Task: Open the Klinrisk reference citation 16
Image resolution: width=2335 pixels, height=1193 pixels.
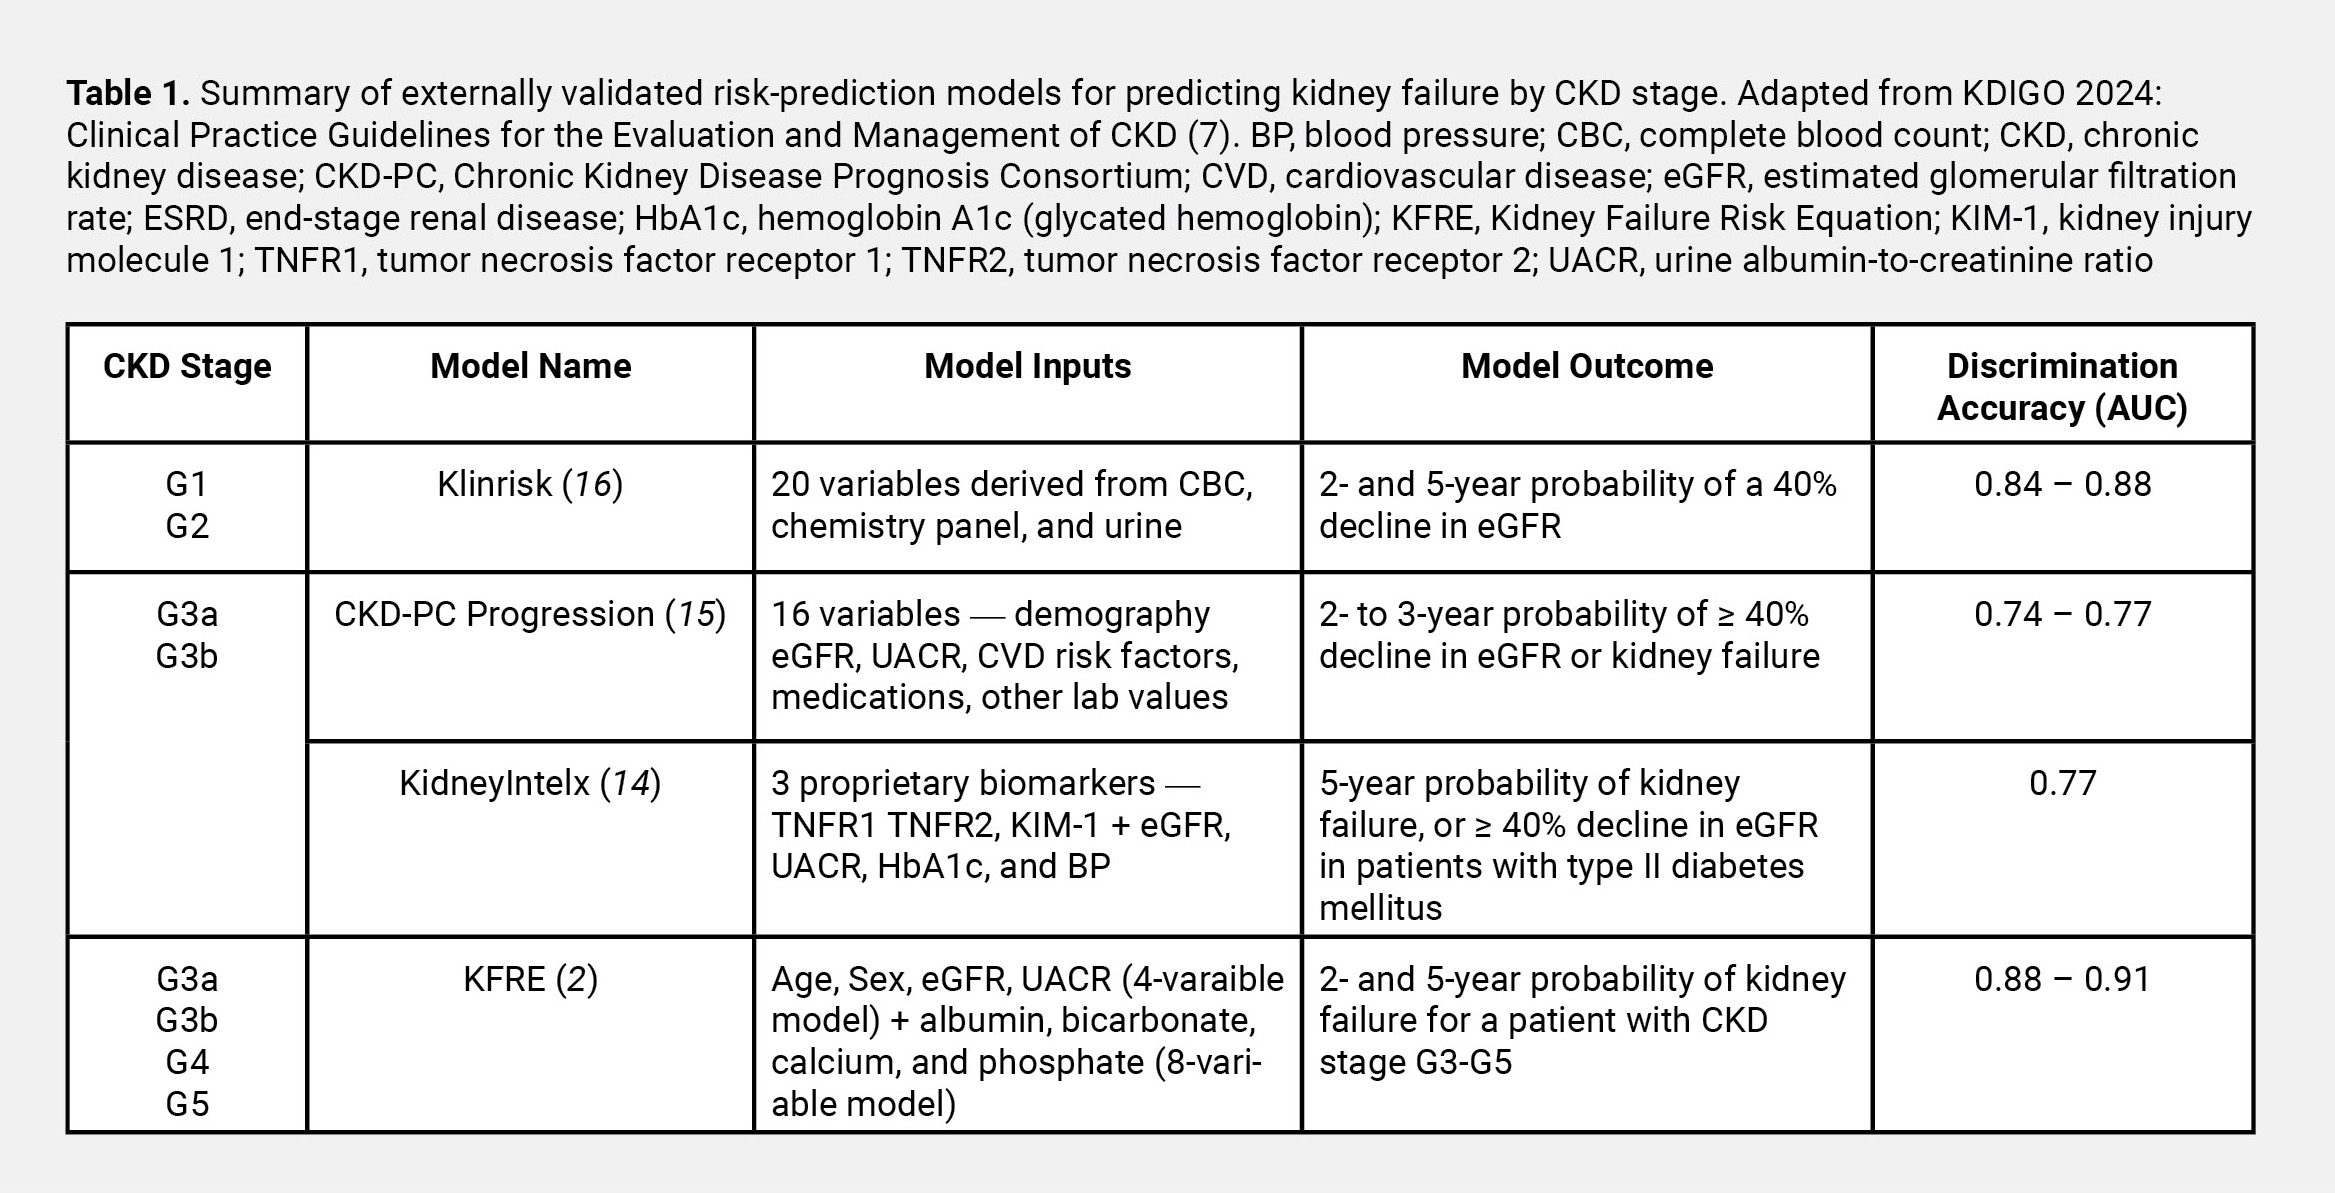Action: (591, 484)
